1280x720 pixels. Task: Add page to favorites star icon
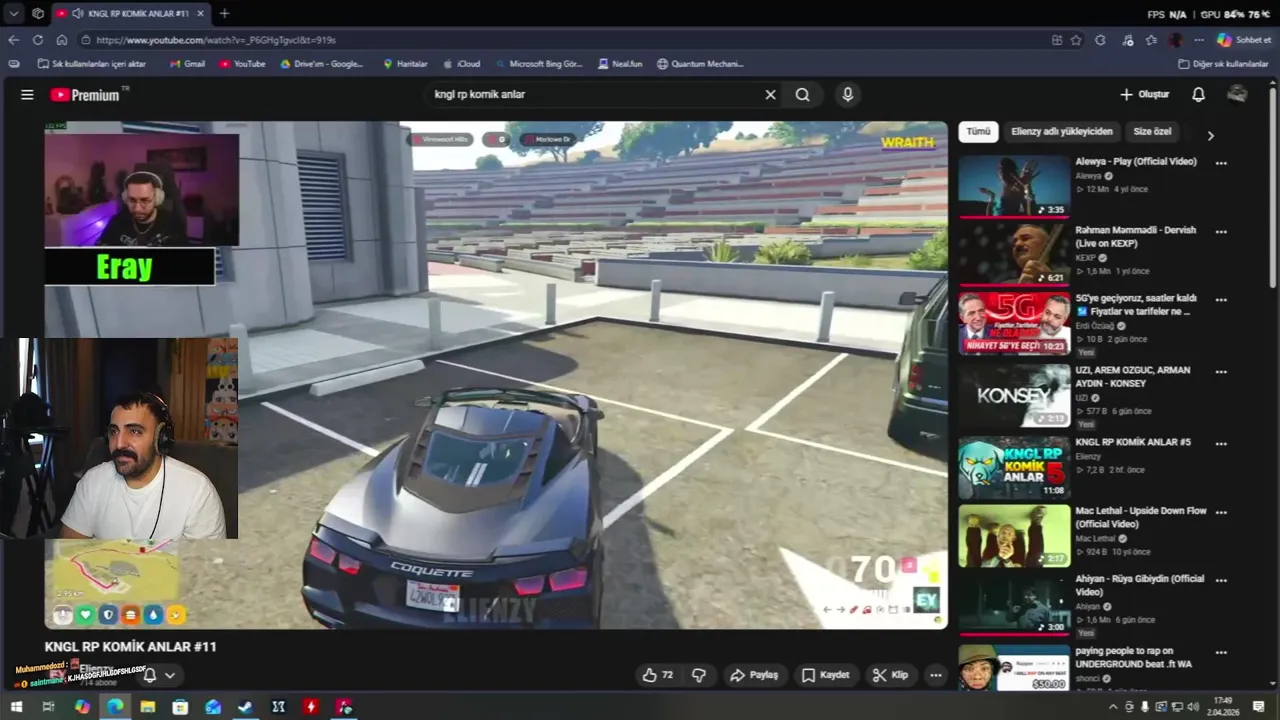click(x=1076, y=40)
